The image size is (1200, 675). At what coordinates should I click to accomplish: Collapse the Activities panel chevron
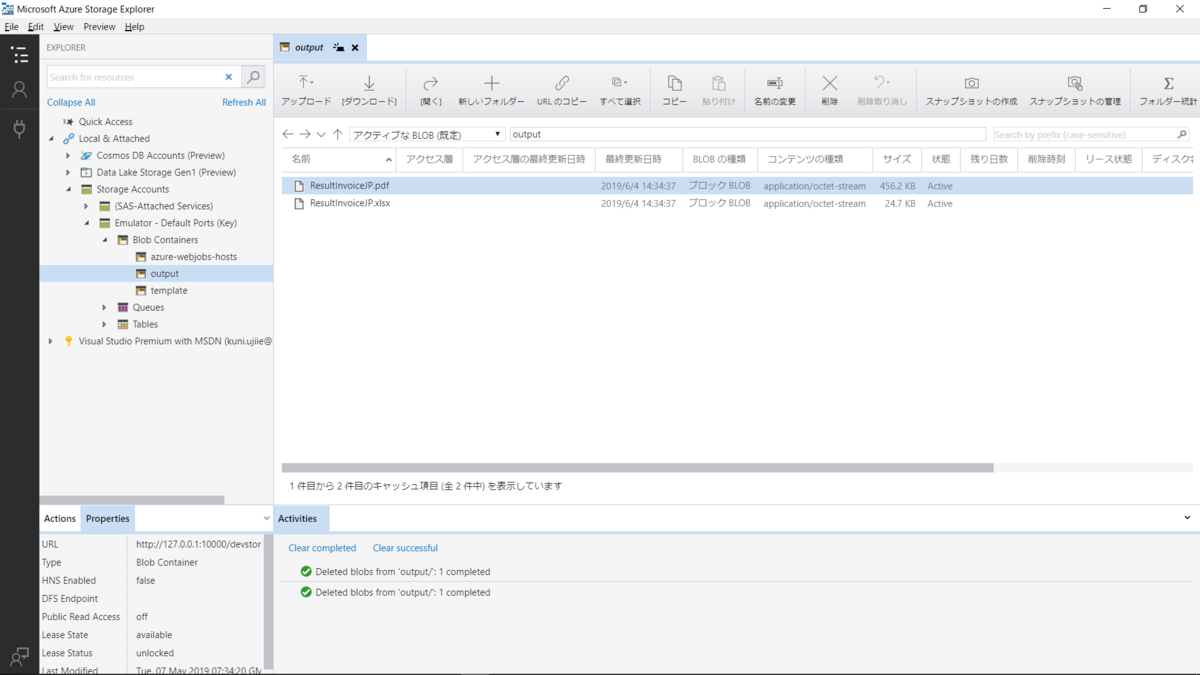pos(1187,518)
